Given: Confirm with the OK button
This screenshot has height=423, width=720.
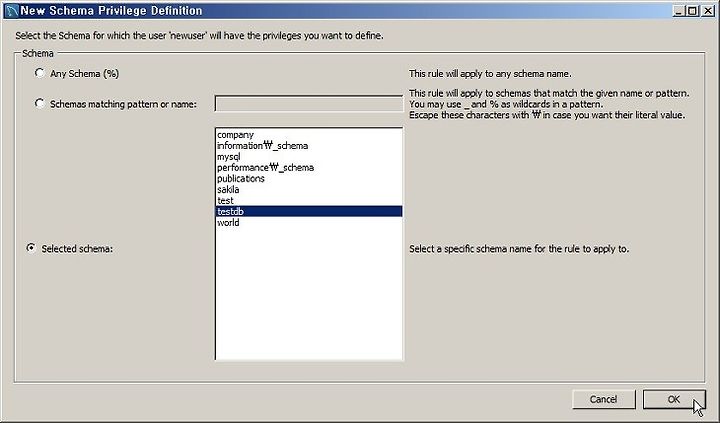Looking at the screenshot, I should point(674,399).
